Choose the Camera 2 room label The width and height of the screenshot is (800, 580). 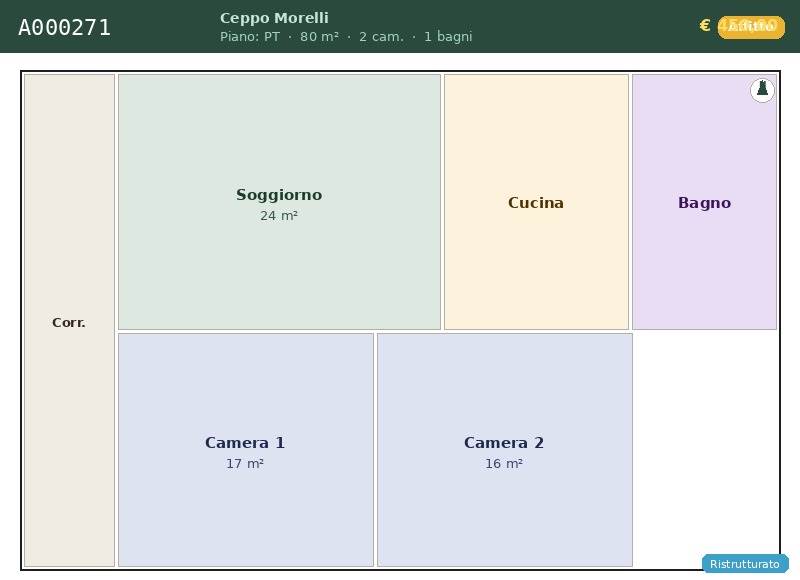(504, 443)
